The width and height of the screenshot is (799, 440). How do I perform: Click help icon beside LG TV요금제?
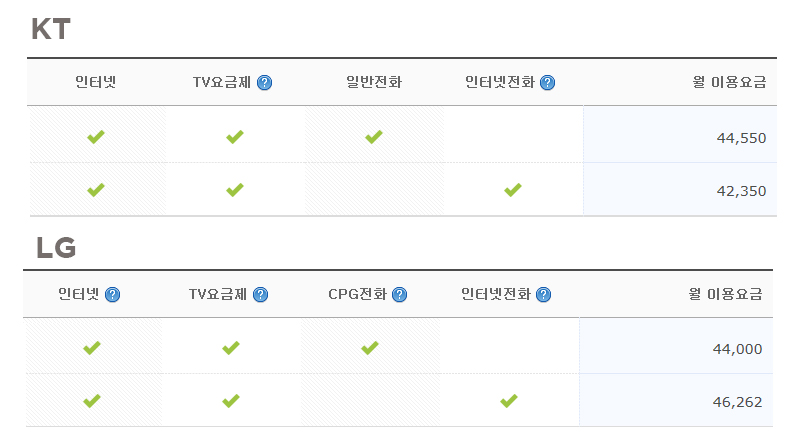point(260,295)
